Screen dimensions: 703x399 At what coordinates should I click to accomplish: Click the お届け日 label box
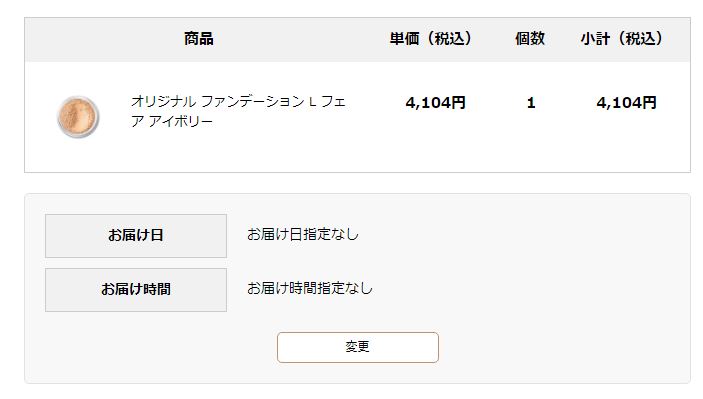136,236
